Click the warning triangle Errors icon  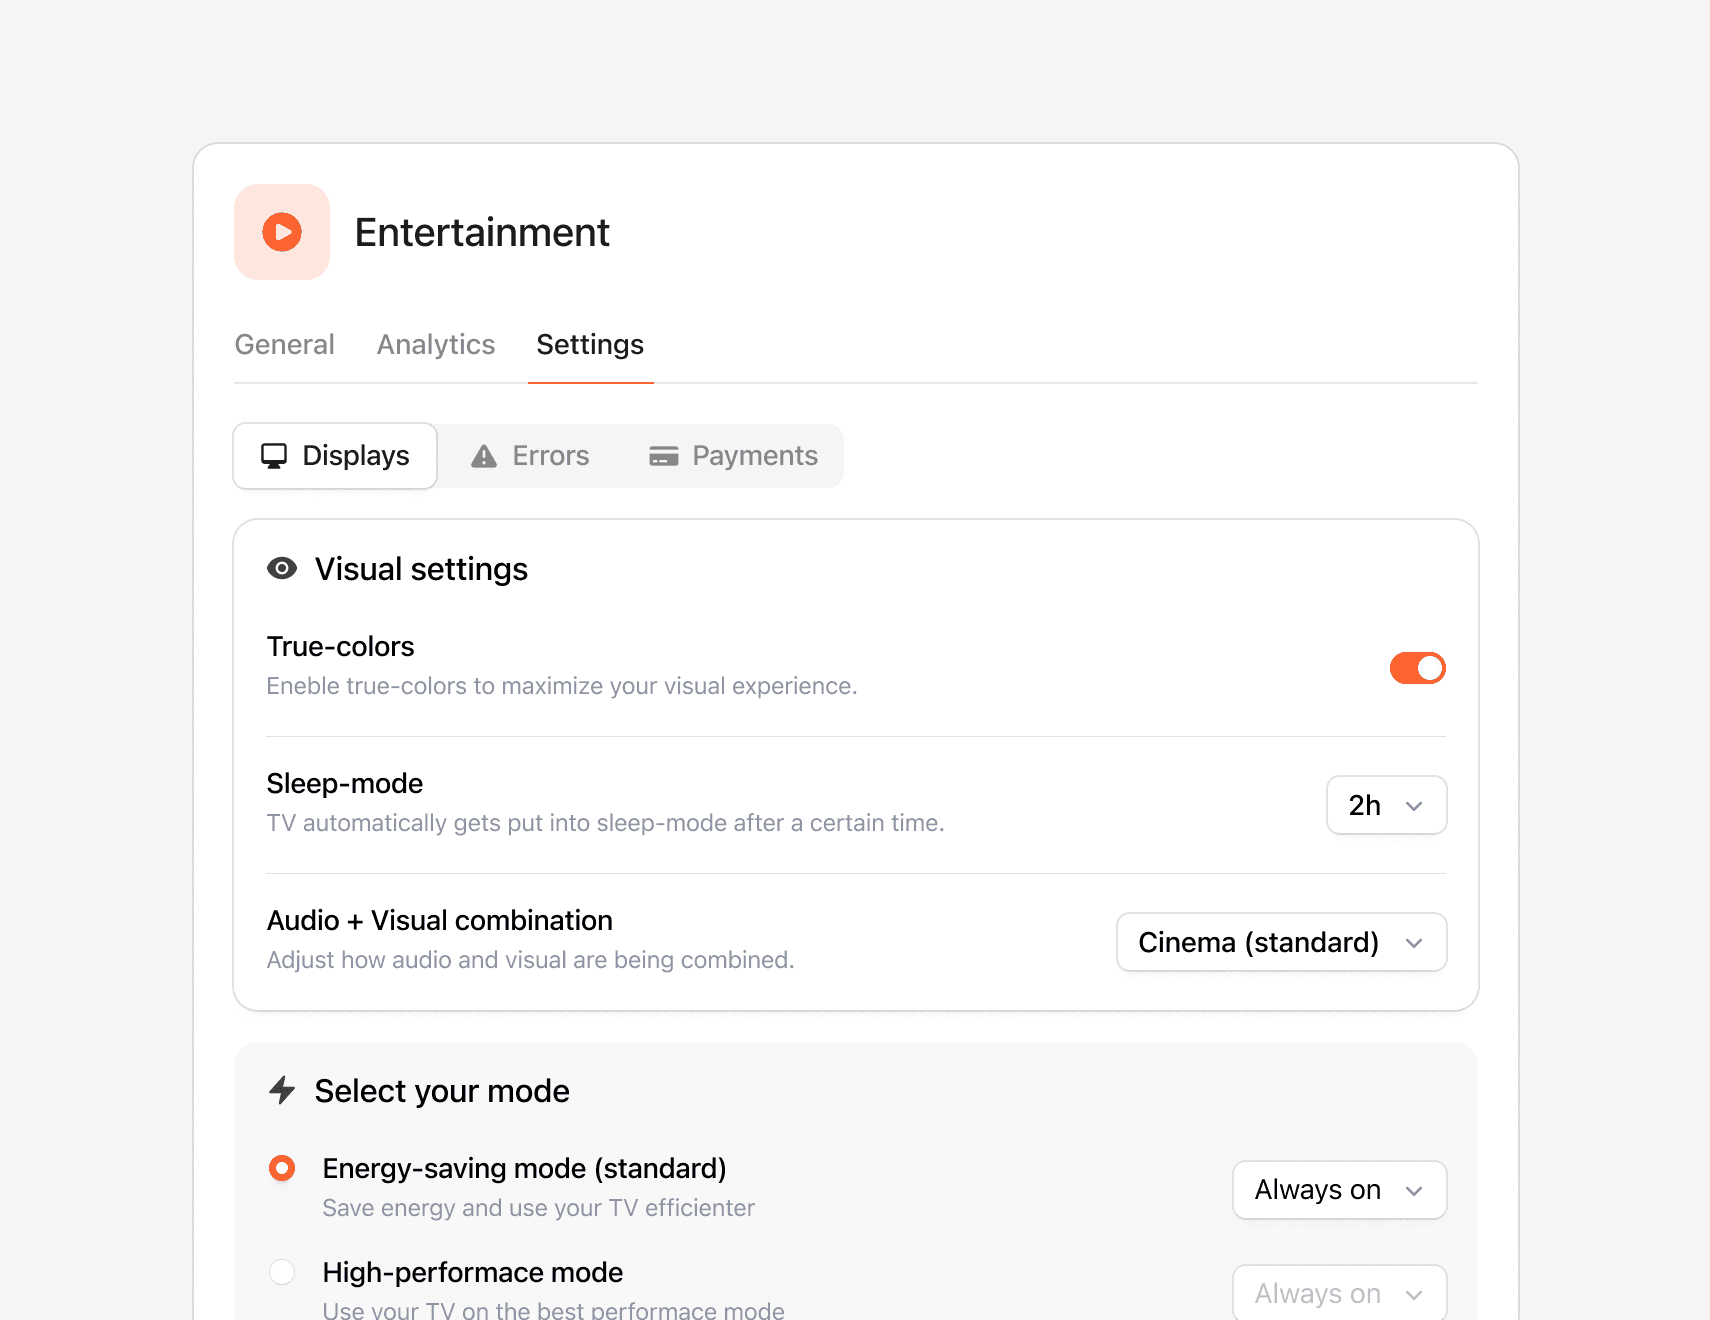[484, 456]
